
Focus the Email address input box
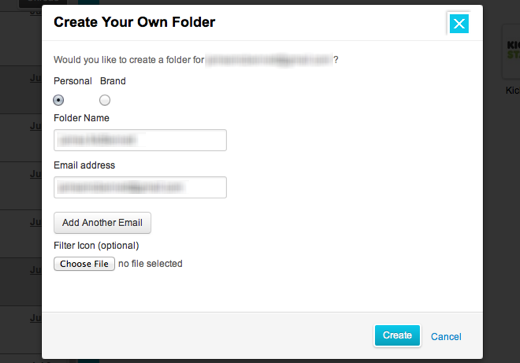[x=140, y=187]
